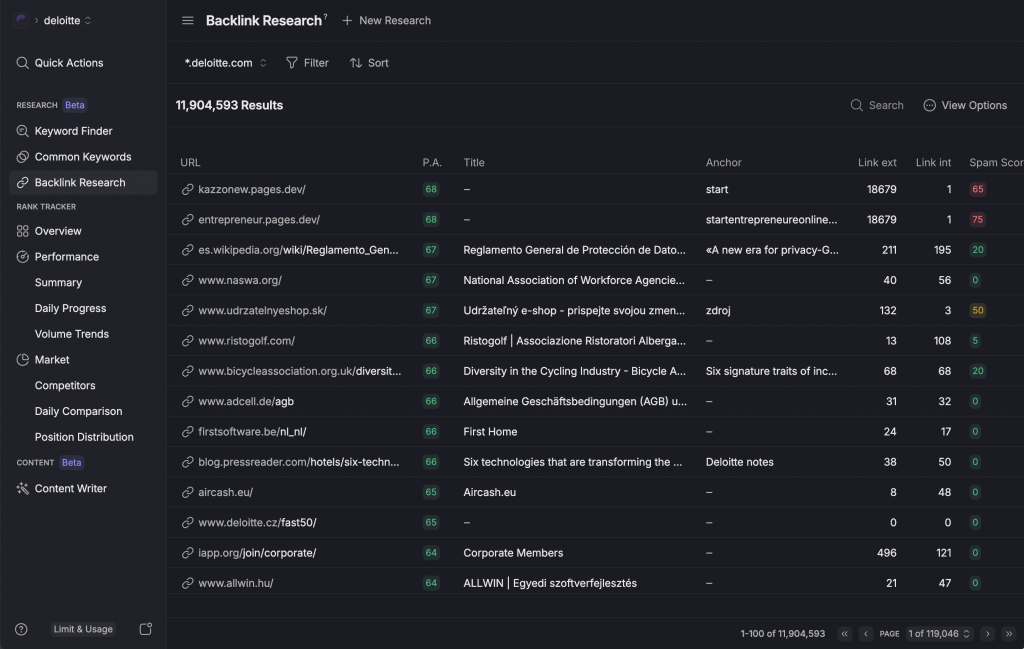
Task: Open Summary under Performance
Action: pos(58,283)
